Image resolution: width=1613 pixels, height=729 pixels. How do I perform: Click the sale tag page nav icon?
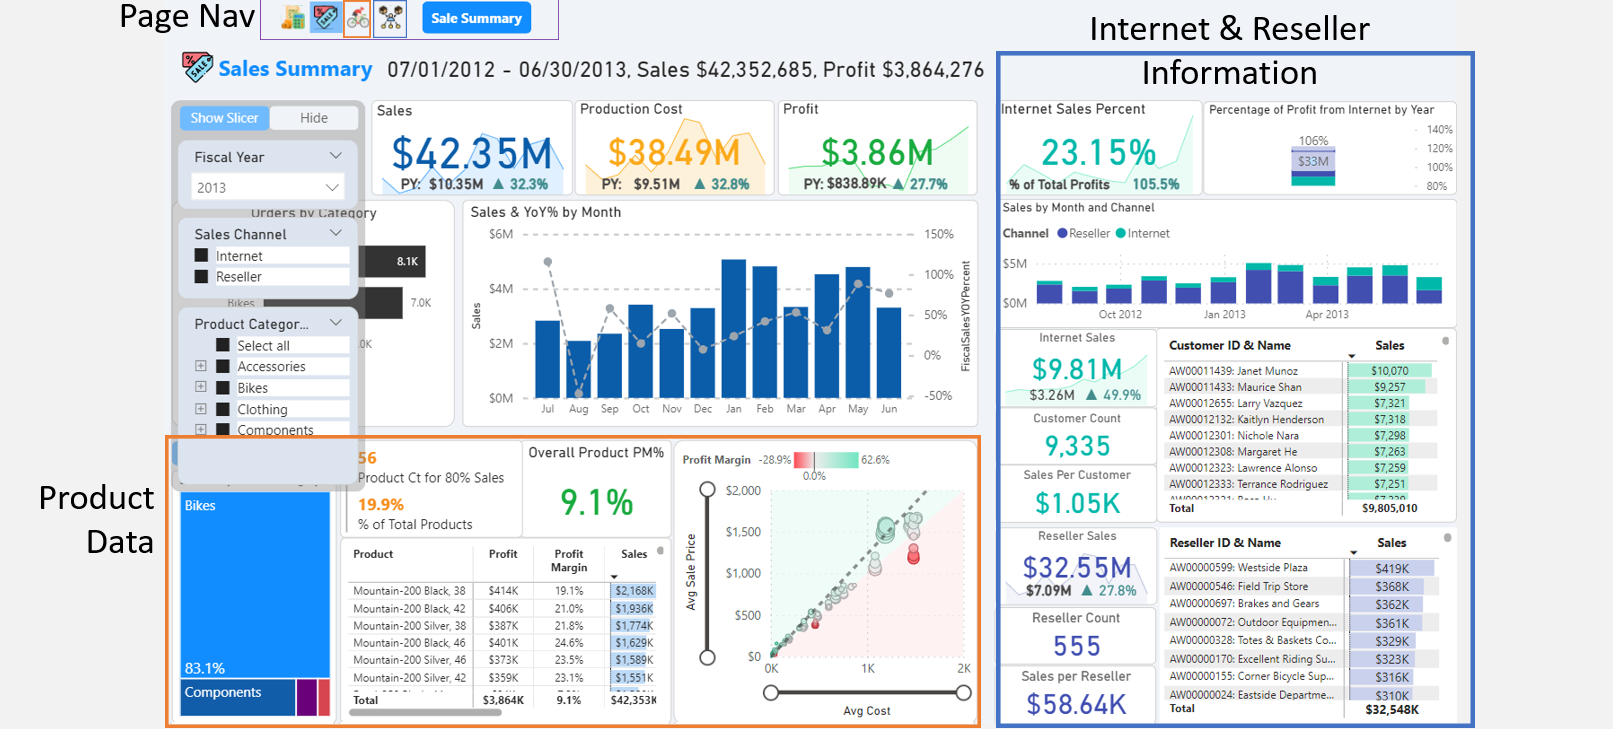(326, 18)
